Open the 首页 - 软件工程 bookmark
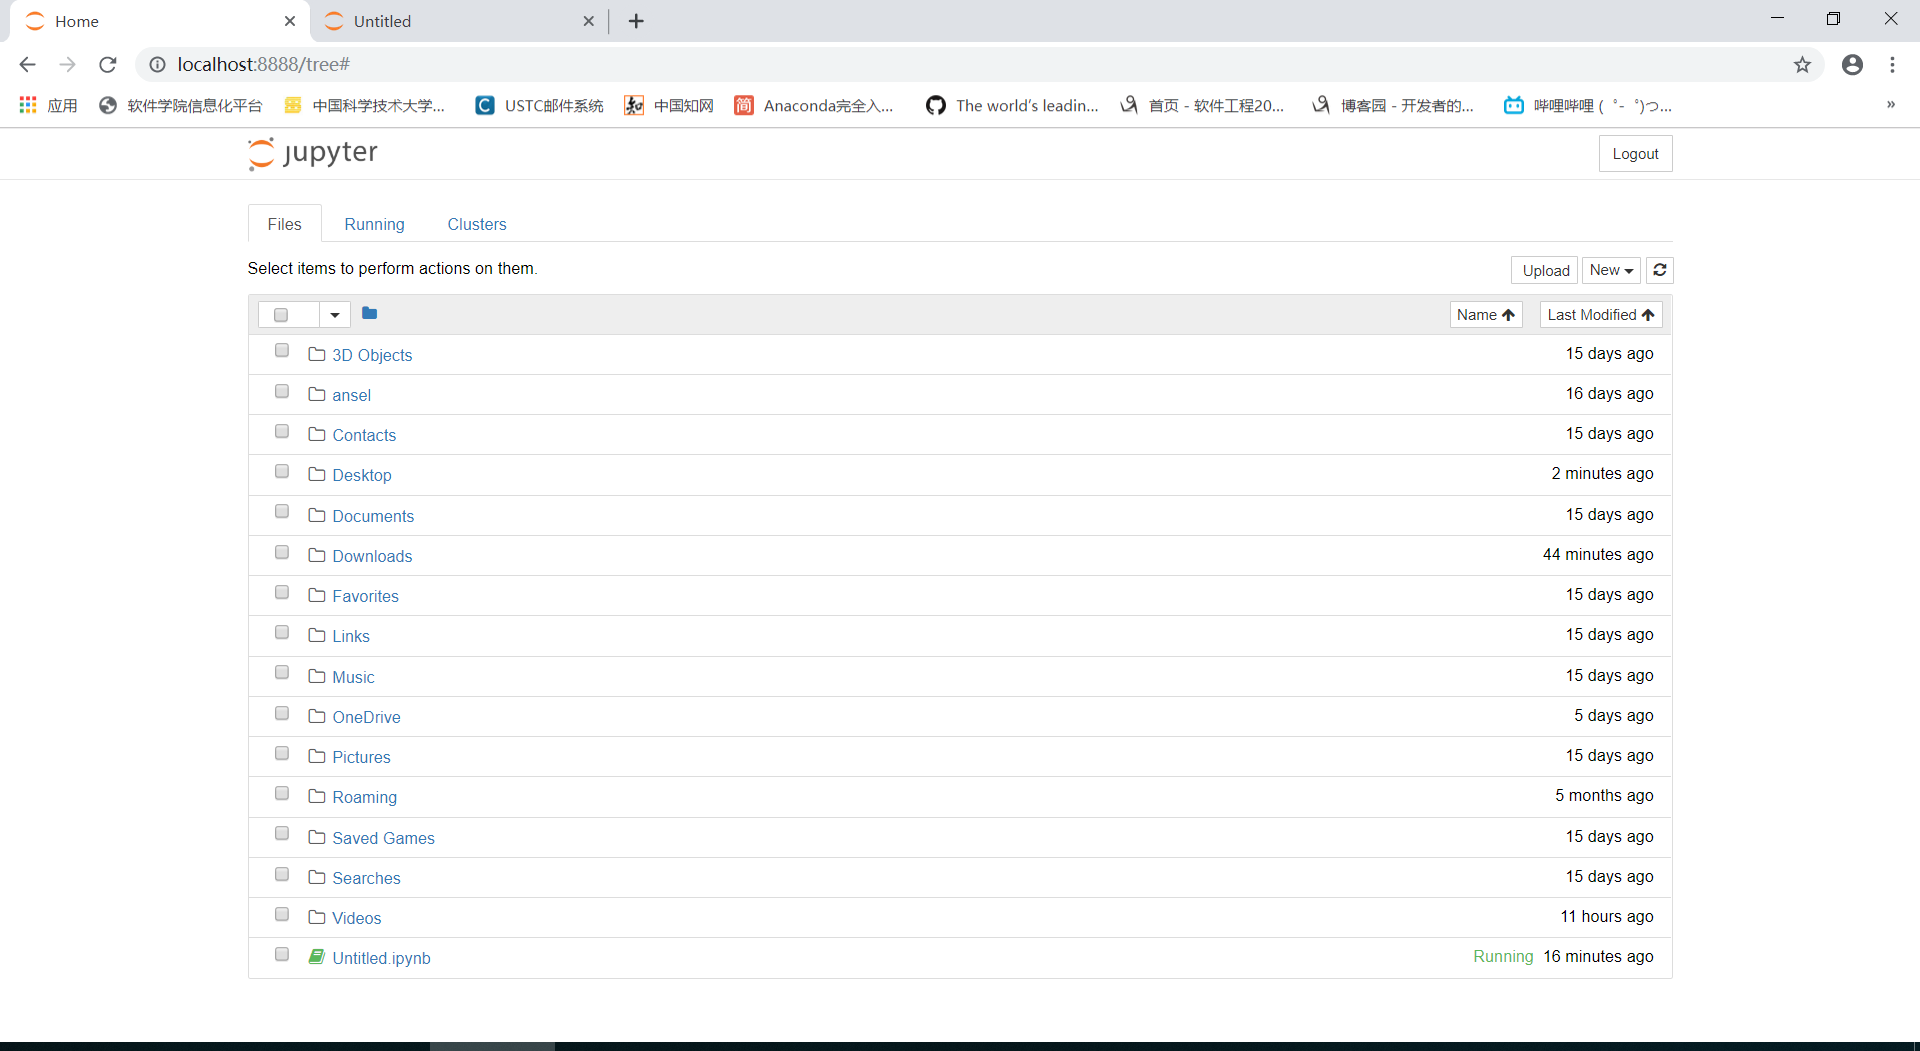 [x=1202, y=105]
